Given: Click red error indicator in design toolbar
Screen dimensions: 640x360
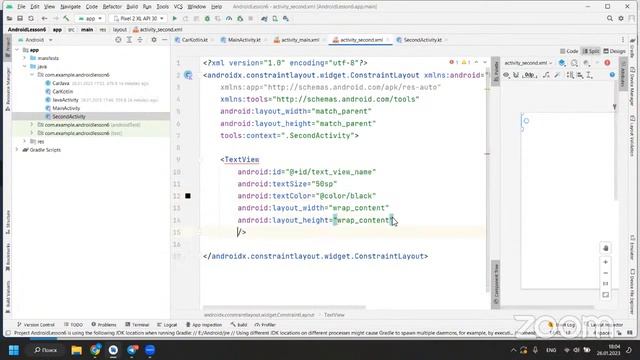Looking at the screenshot, I should point(607,63).
